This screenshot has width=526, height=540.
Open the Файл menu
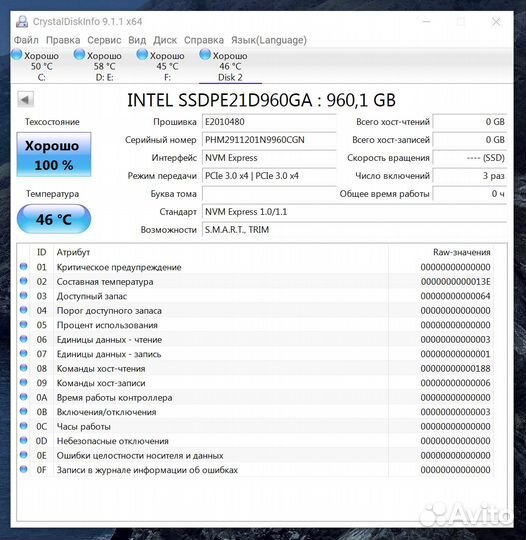26,40
